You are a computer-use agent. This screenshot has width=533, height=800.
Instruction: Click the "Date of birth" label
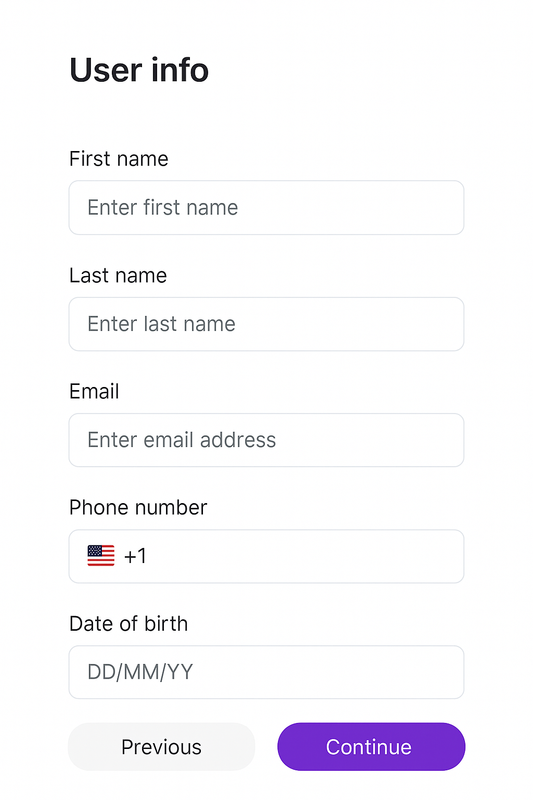pos(129,623)
